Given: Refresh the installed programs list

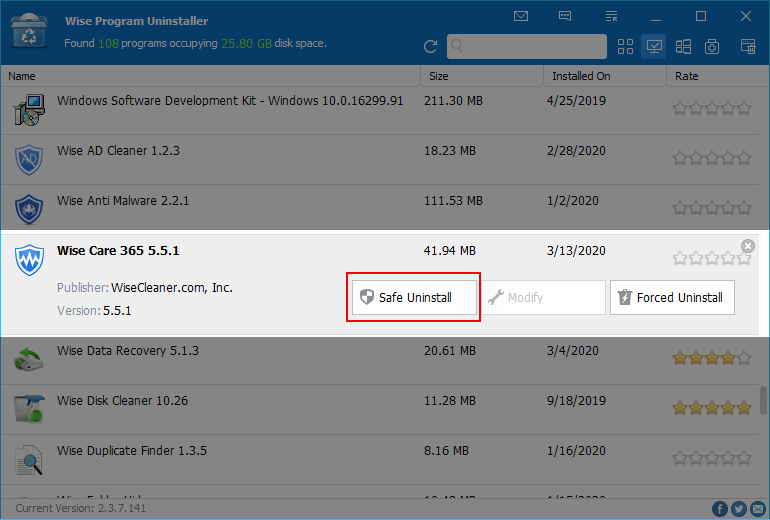Looking at the screenshot, I should click(431, 47).
